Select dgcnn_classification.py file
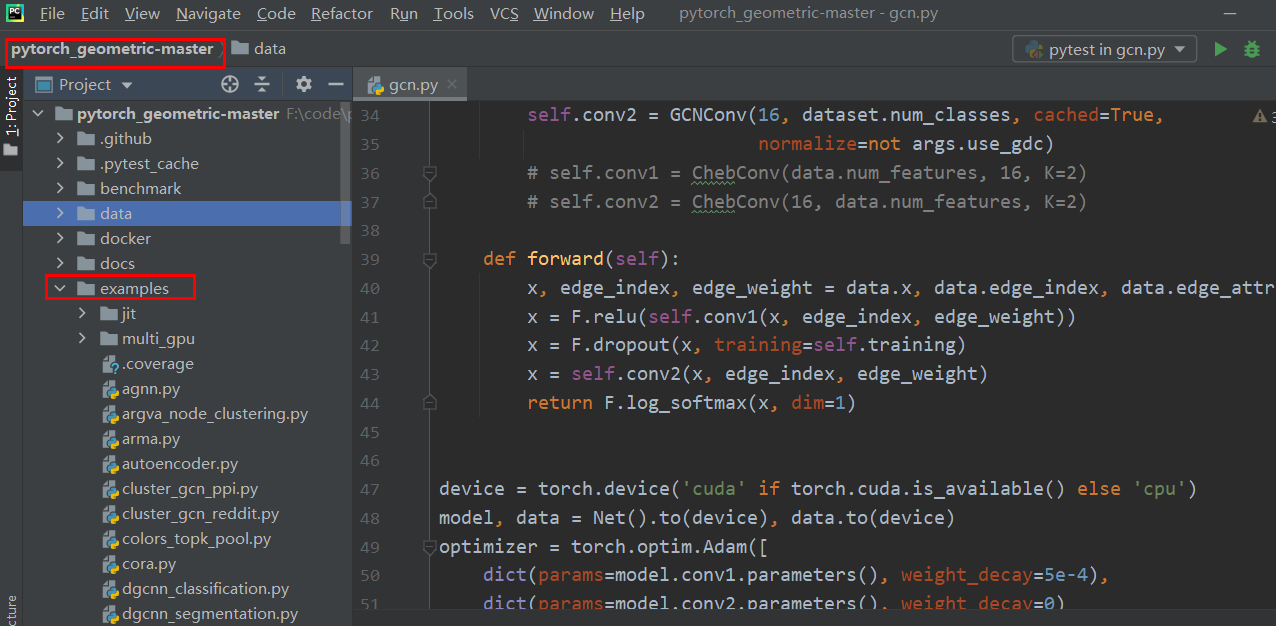Viewport: 1276px width, 626px height. click(x=205, y=589)
